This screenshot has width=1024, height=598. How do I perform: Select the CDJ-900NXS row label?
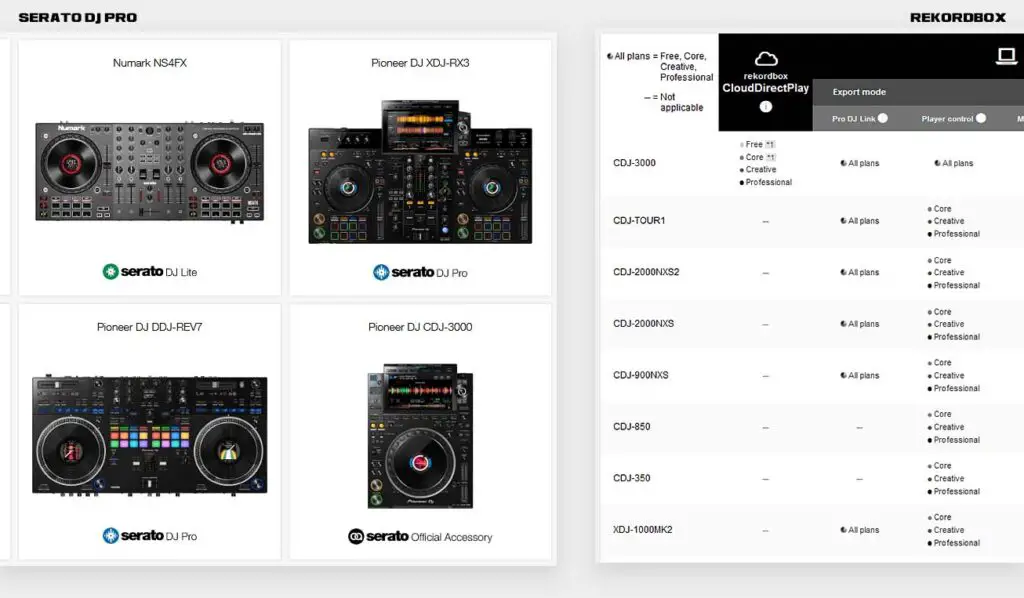[641, 375]
